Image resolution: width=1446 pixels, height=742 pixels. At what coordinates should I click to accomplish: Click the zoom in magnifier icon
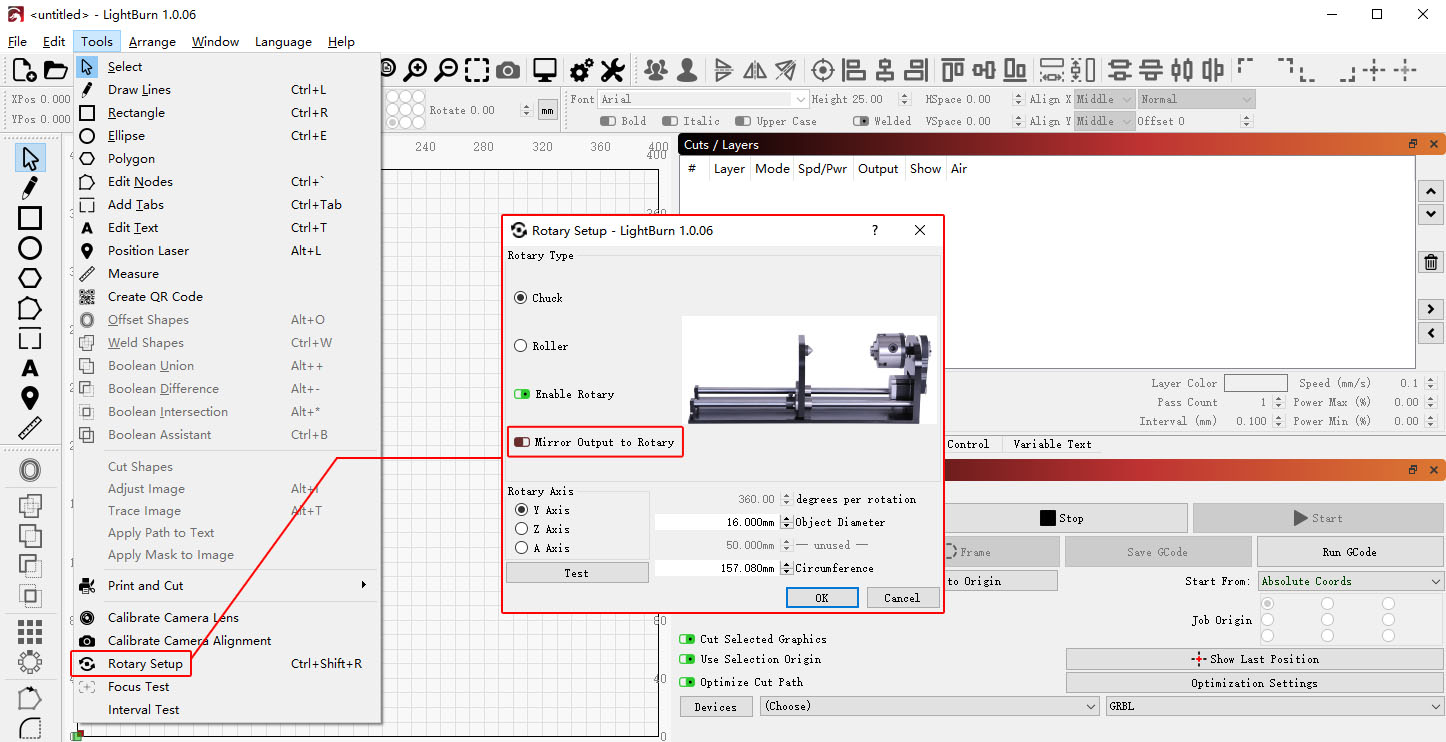(x=415, y=70)
